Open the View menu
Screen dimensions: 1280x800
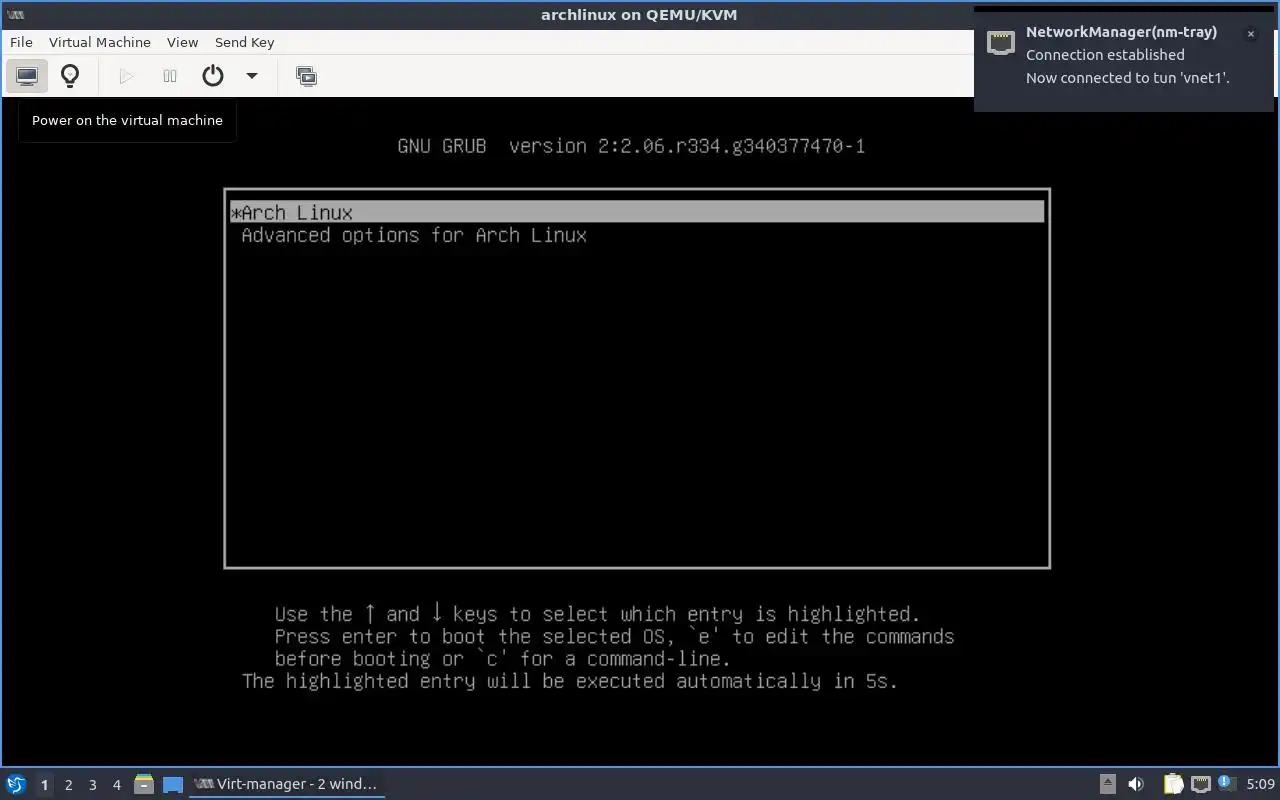tap(182, 42)
